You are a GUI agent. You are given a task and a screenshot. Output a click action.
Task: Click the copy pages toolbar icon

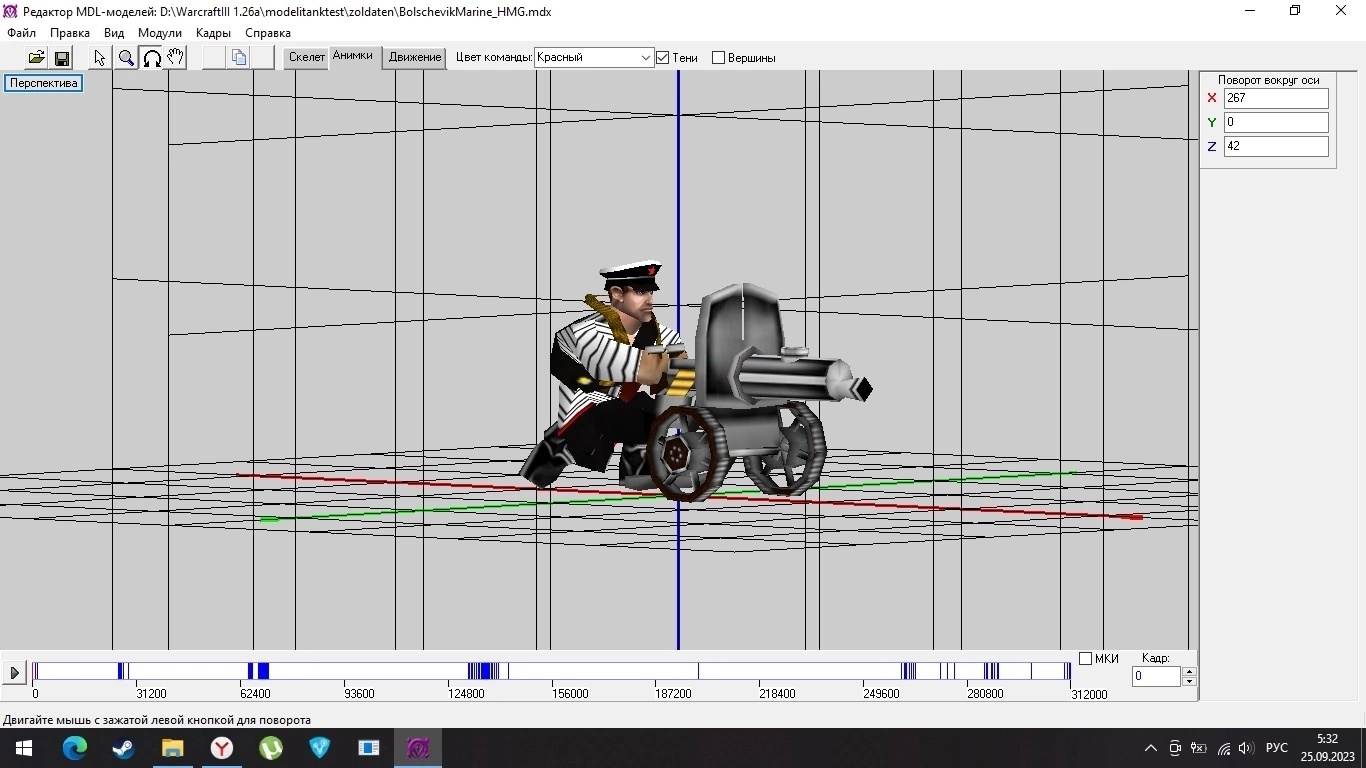(239, 57)
